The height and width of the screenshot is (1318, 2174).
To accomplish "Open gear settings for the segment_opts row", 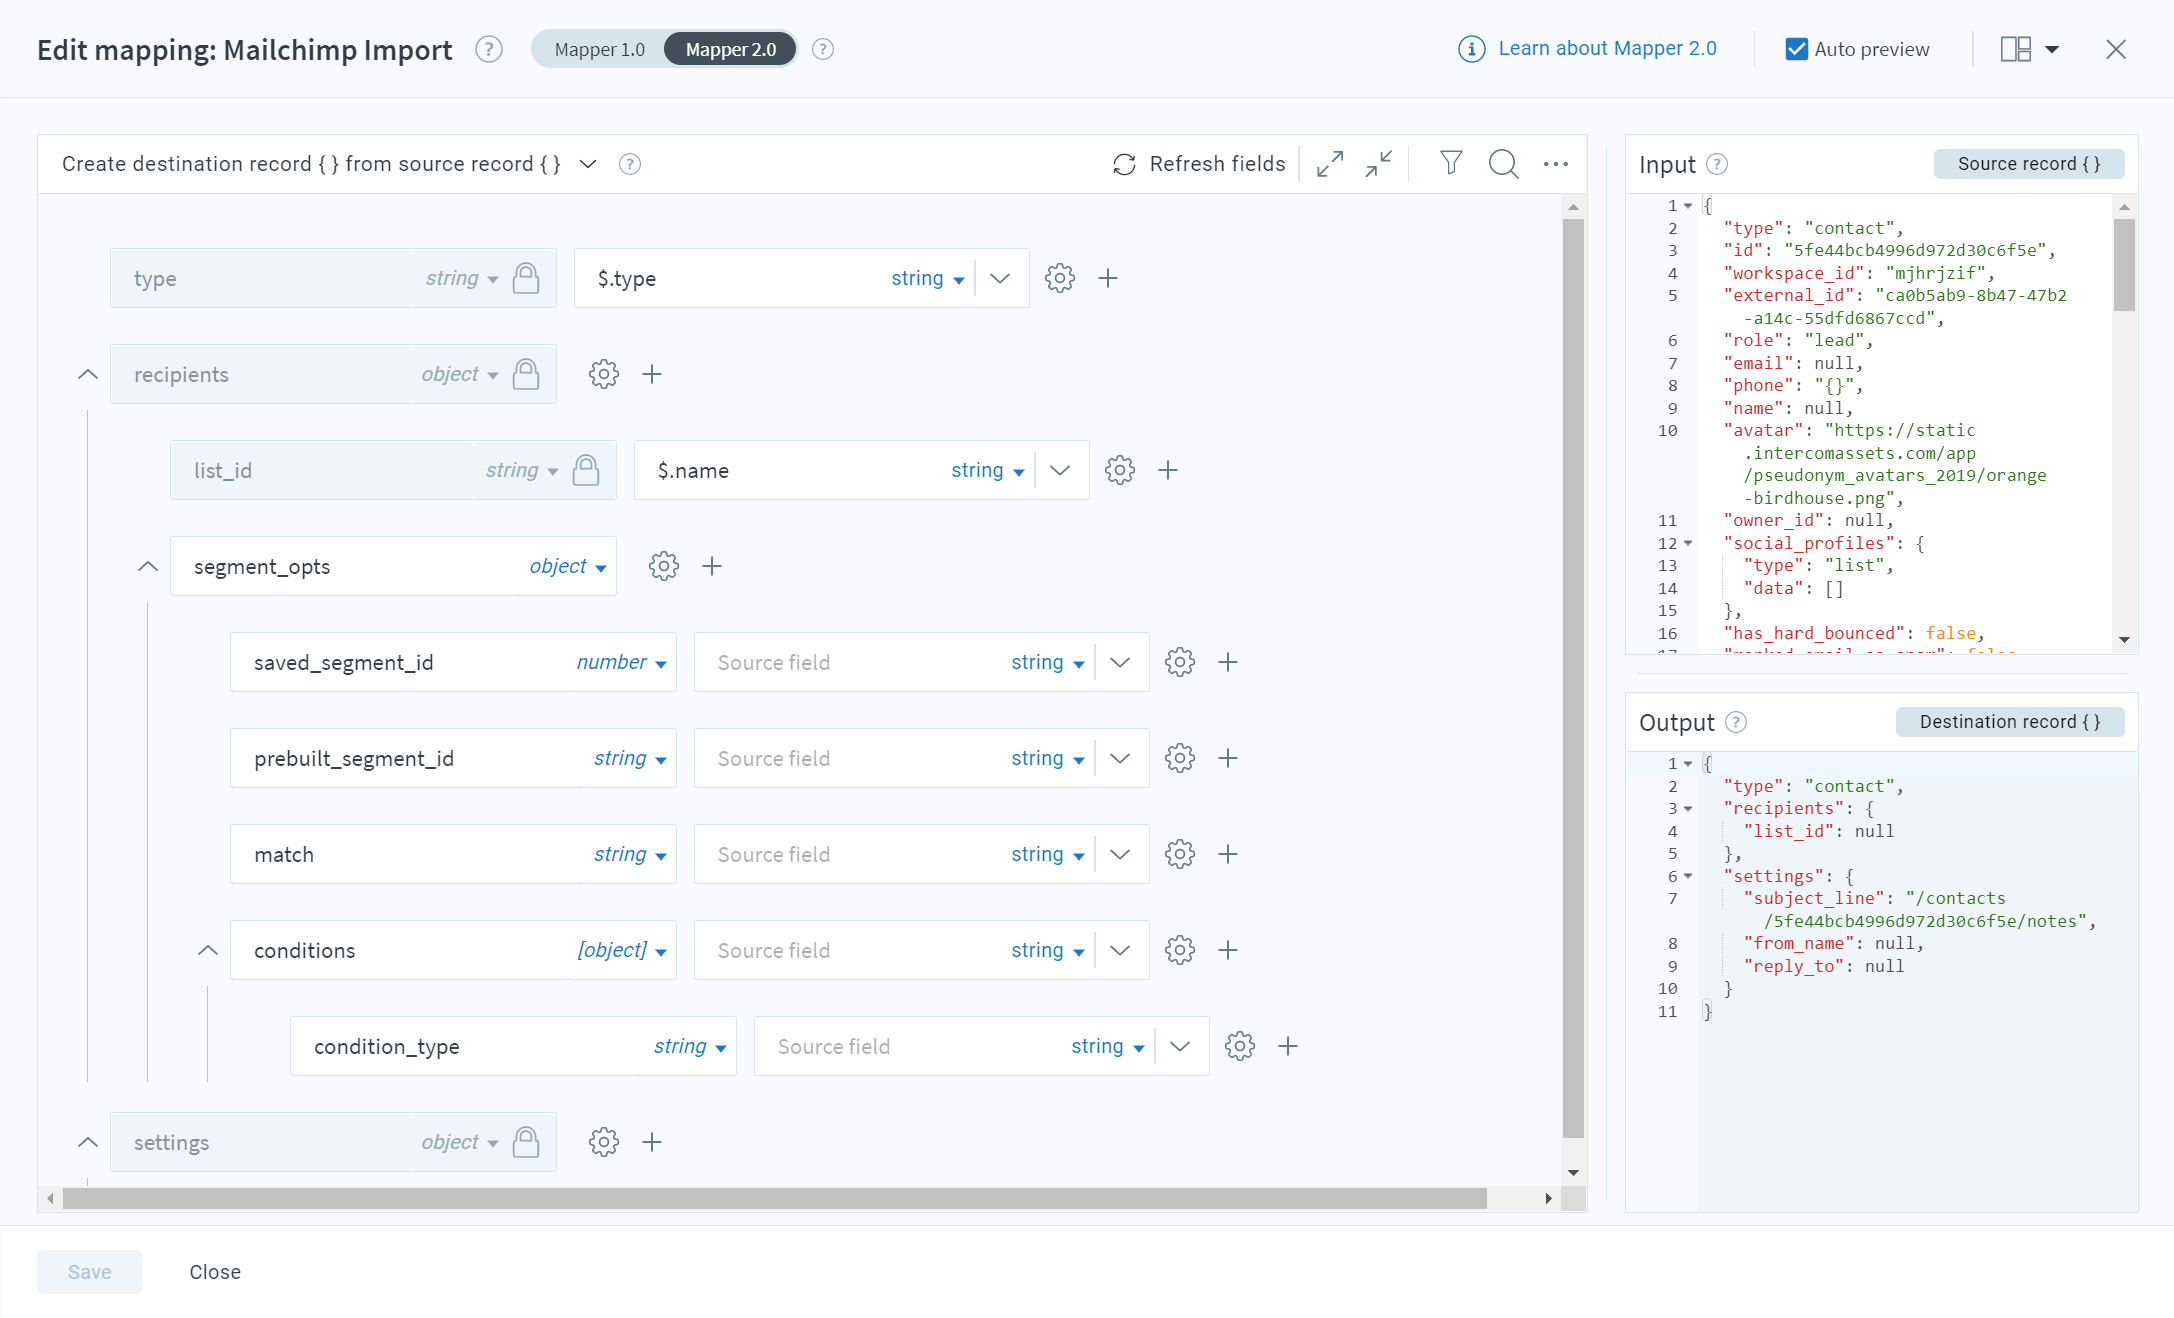I will [664, 567].
